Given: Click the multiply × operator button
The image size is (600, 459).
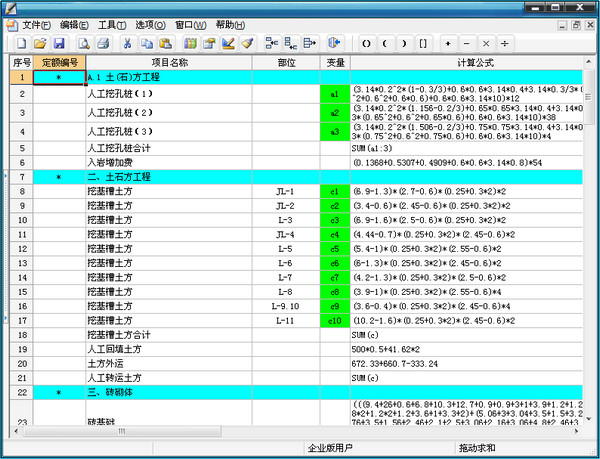Looking at the screenshot, I should click(x=486, y=44).
